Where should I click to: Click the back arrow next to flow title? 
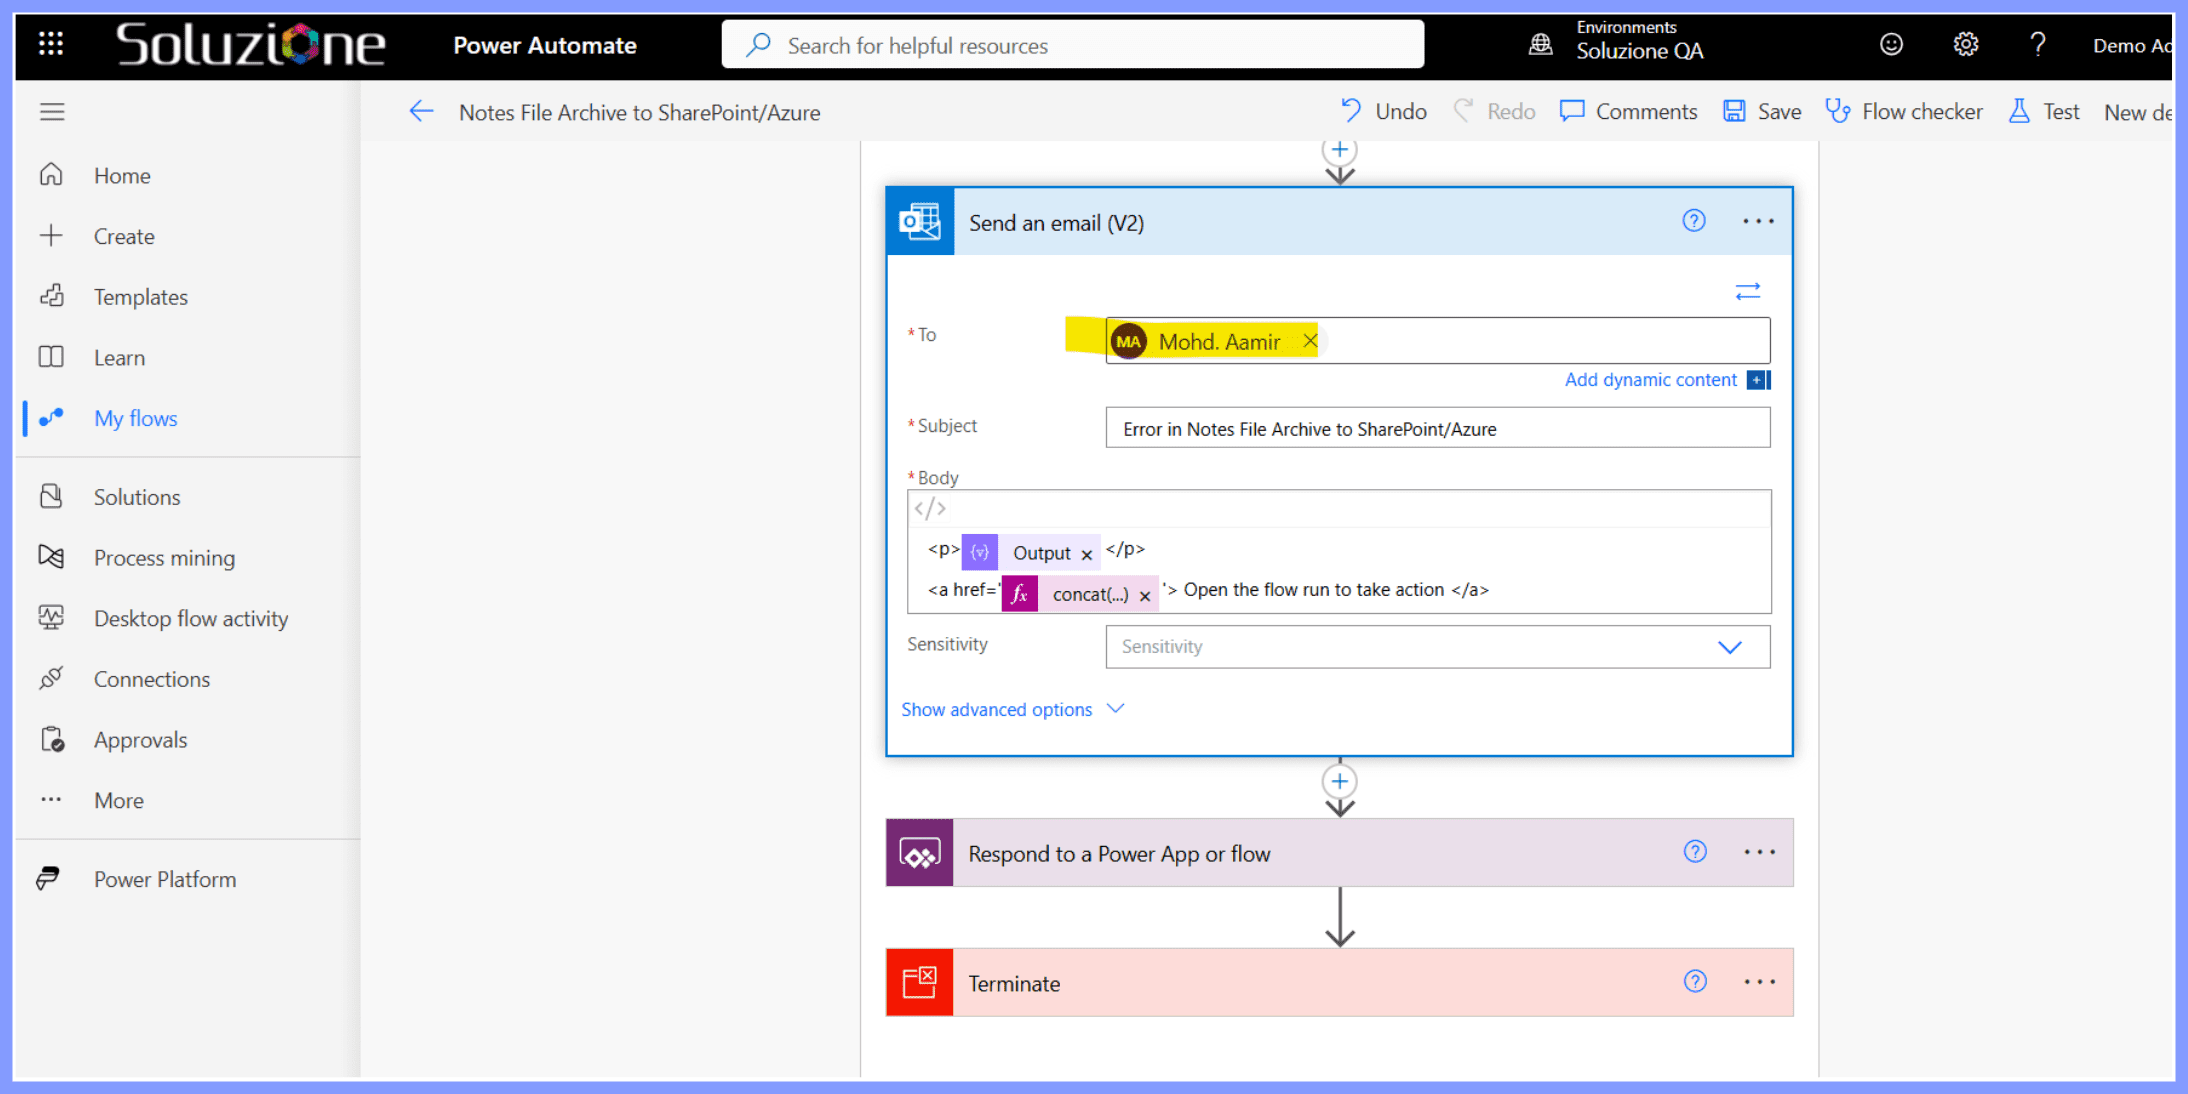(x=421, y=111)
